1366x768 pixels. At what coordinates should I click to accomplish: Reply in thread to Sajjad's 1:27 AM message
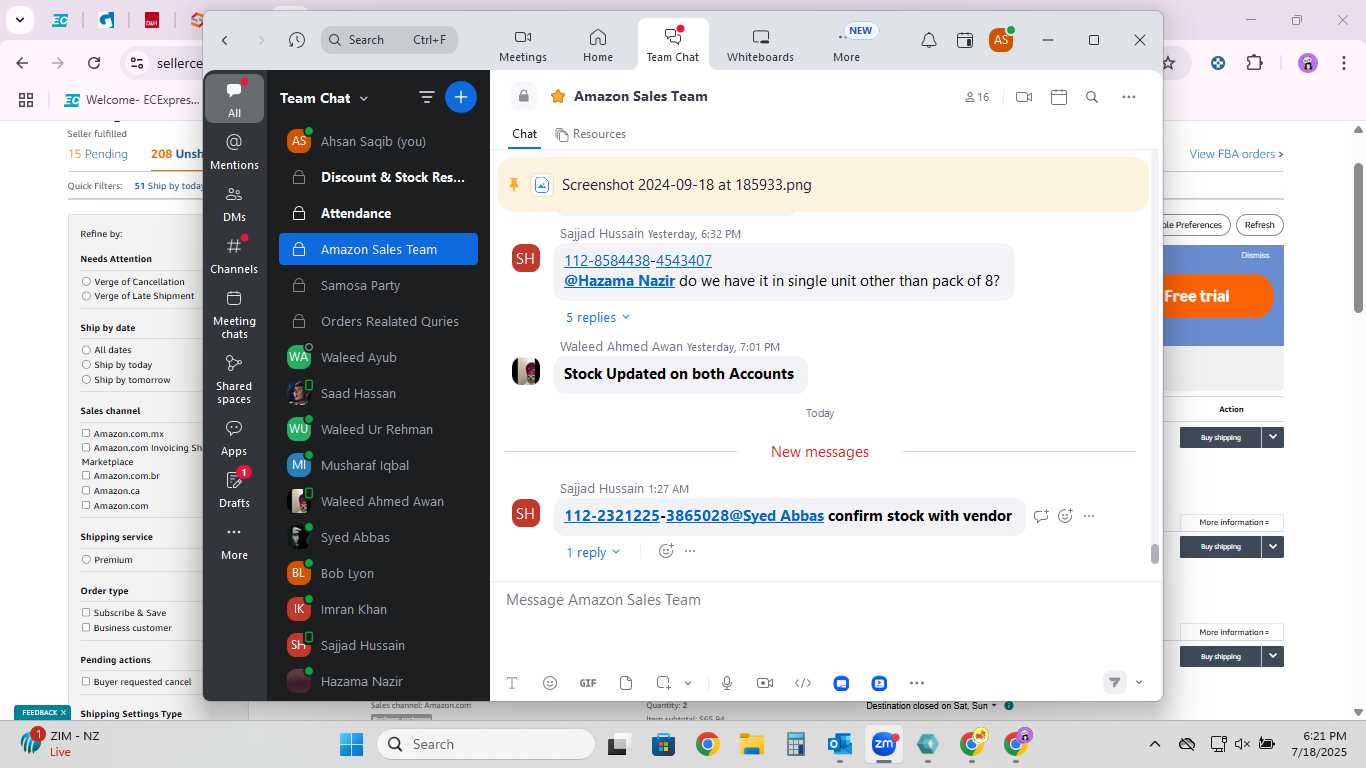tap(1041, 516)
